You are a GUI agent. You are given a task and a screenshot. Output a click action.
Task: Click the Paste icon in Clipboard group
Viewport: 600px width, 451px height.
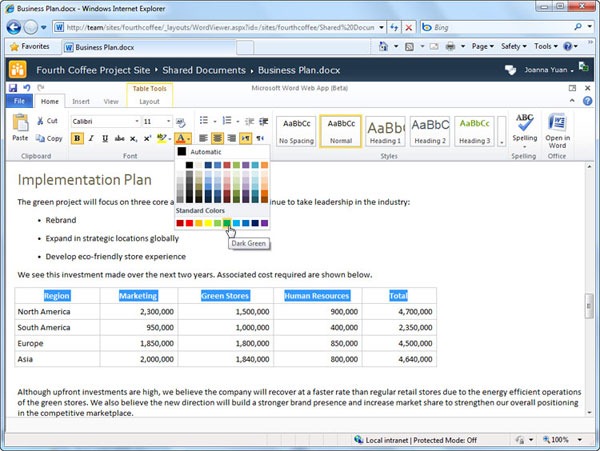click(x=20, y=124)
